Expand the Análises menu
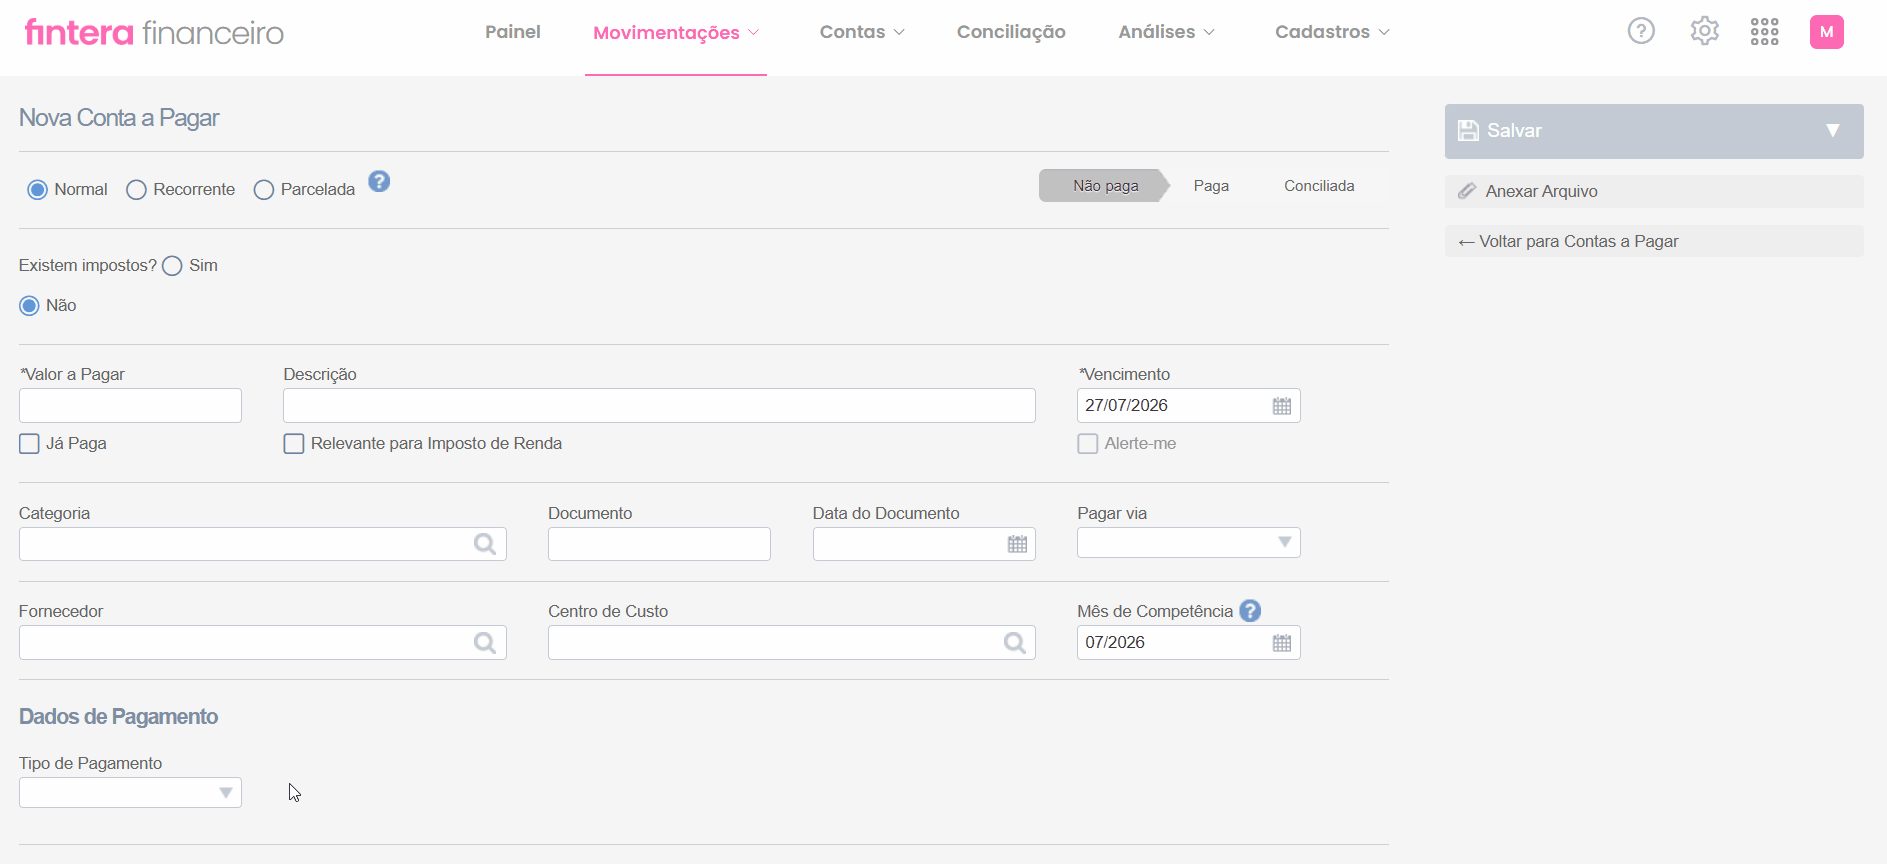The height and width of the screenshot is (864, 1887). point(1167,32)
